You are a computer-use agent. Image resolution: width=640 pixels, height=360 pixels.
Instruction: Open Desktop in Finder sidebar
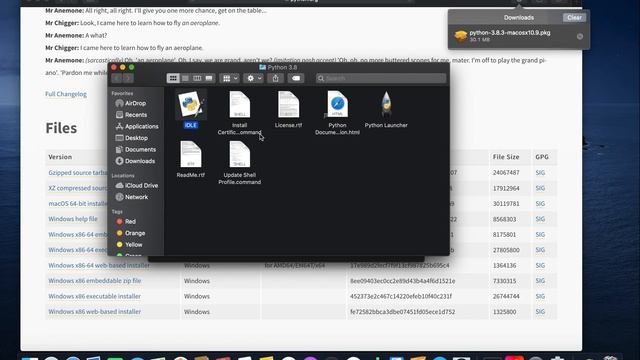coord(136,138)
